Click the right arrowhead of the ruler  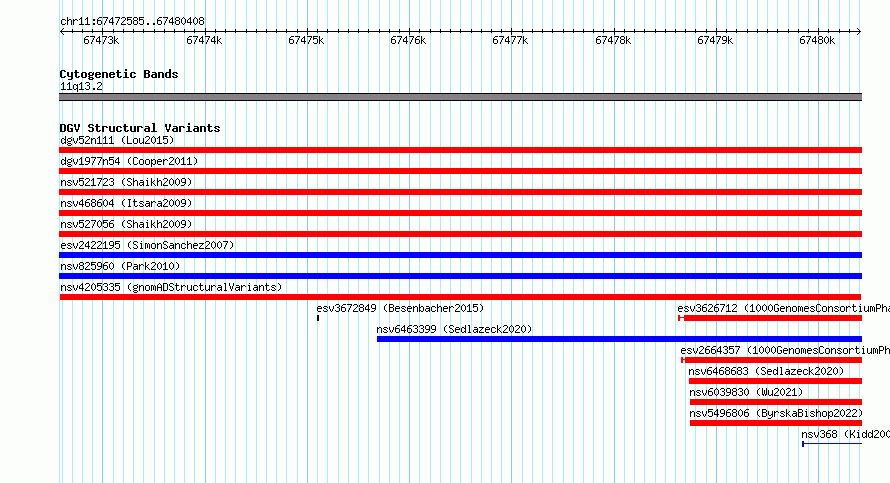(x=859, y=31)
